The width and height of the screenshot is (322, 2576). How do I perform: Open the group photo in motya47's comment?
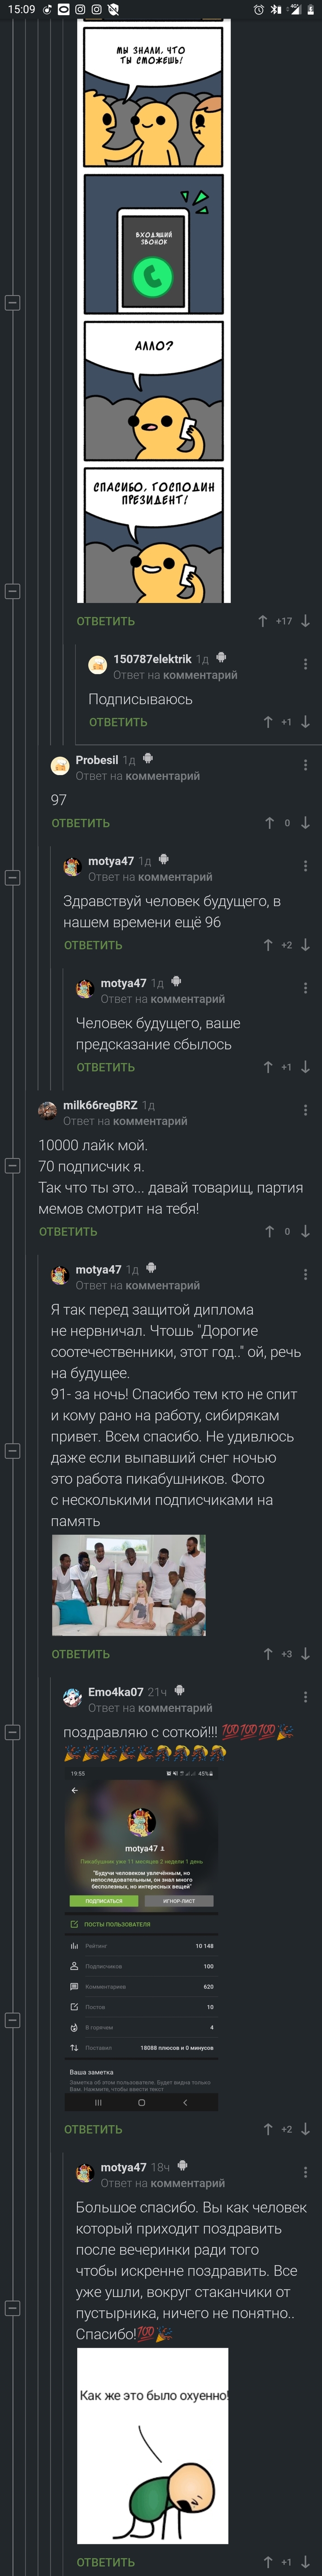(x=128, y=1585)
